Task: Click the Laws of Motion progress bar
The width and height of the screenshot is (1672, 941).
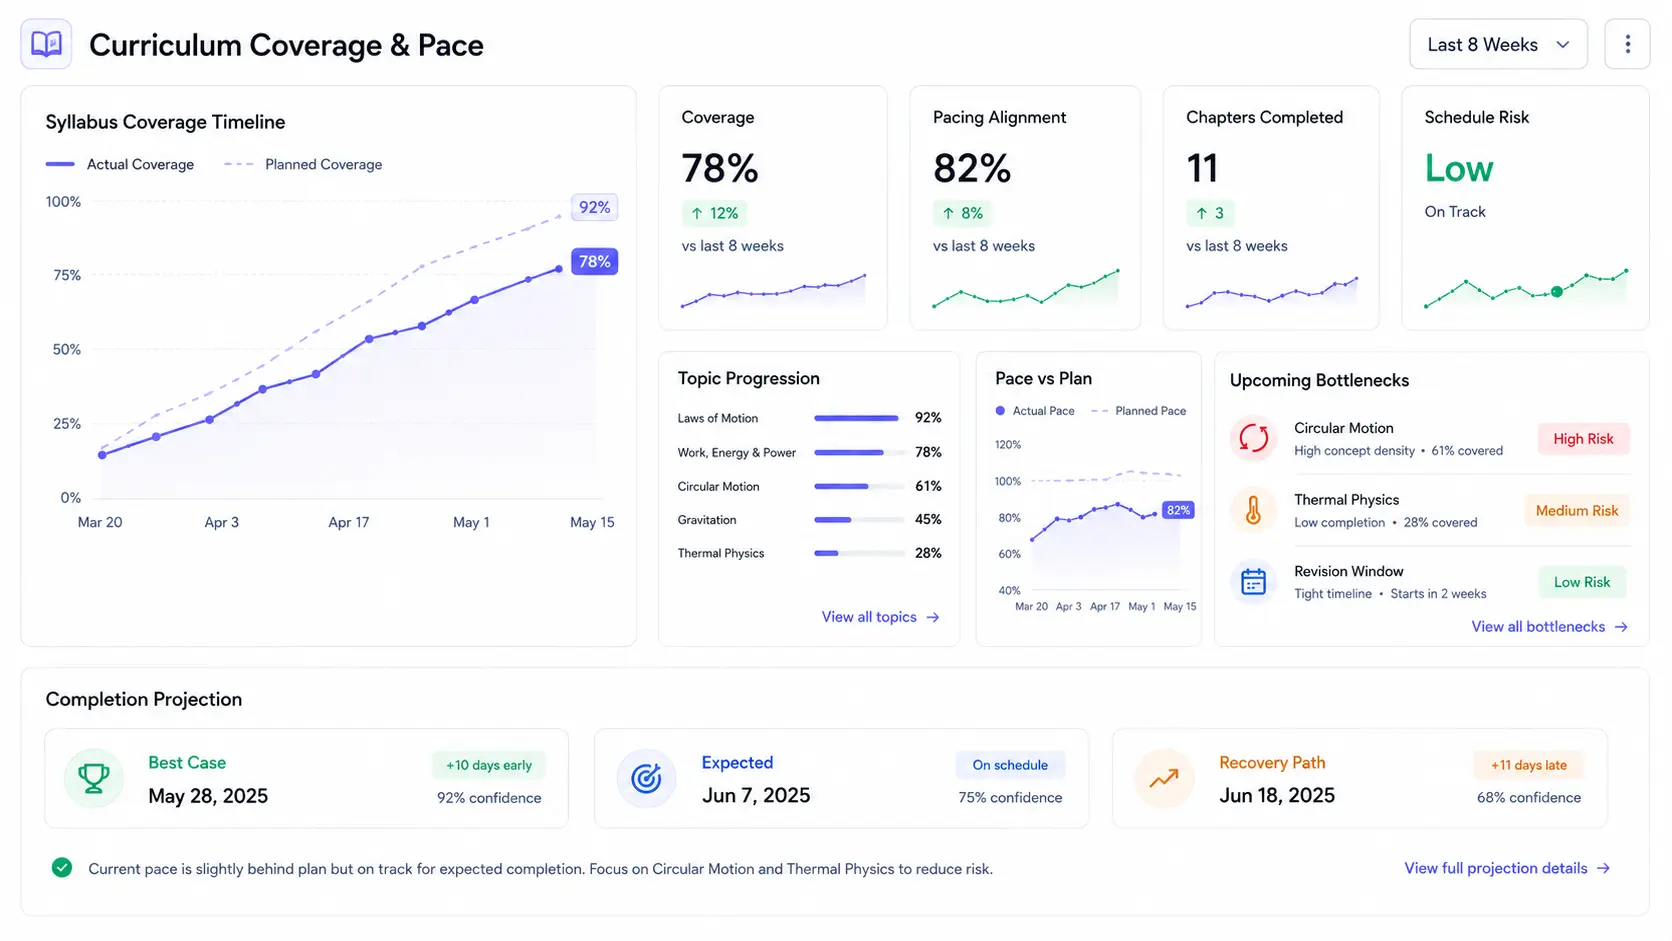Action: (857, 418)
